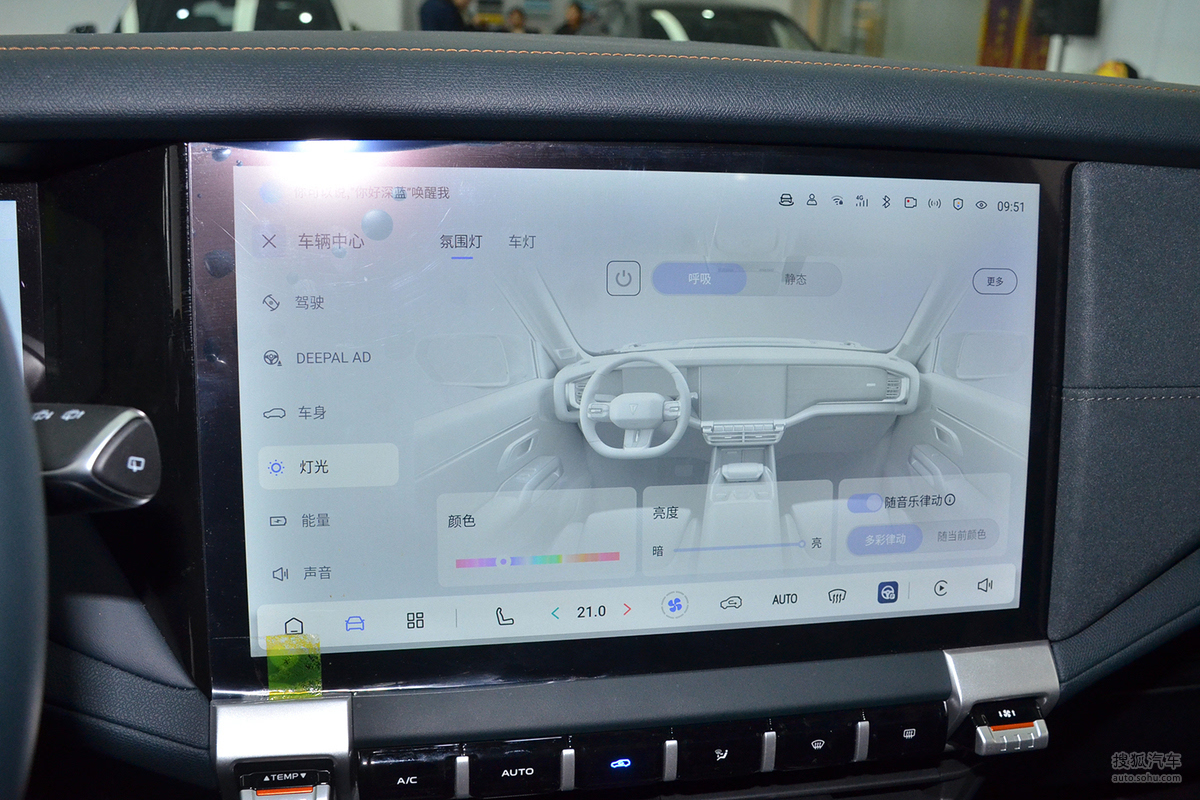The image size is (1200, 800).
Task: Tap the speaker volume icon in bottom bar
Action: click(x=985, y=585)
